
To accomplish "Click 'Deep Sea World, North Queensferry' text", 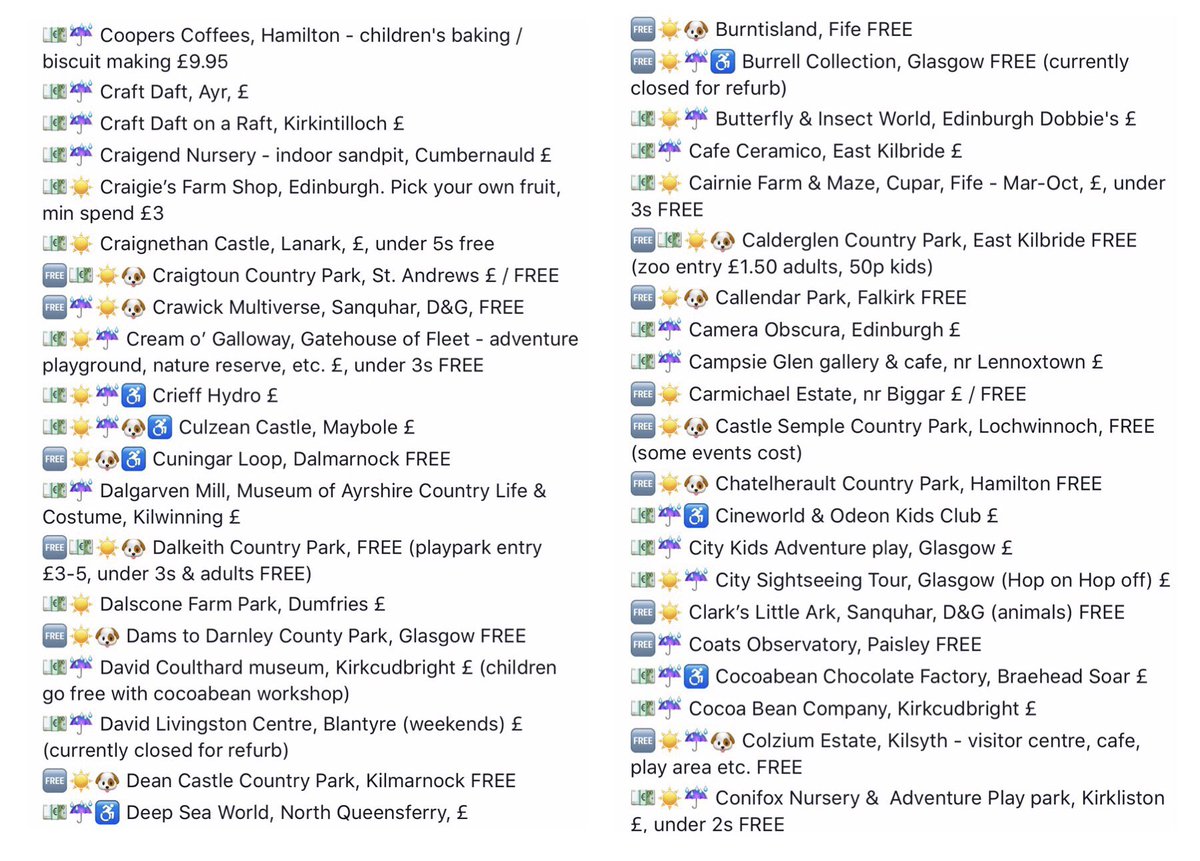I will click(x=298, y=813).
